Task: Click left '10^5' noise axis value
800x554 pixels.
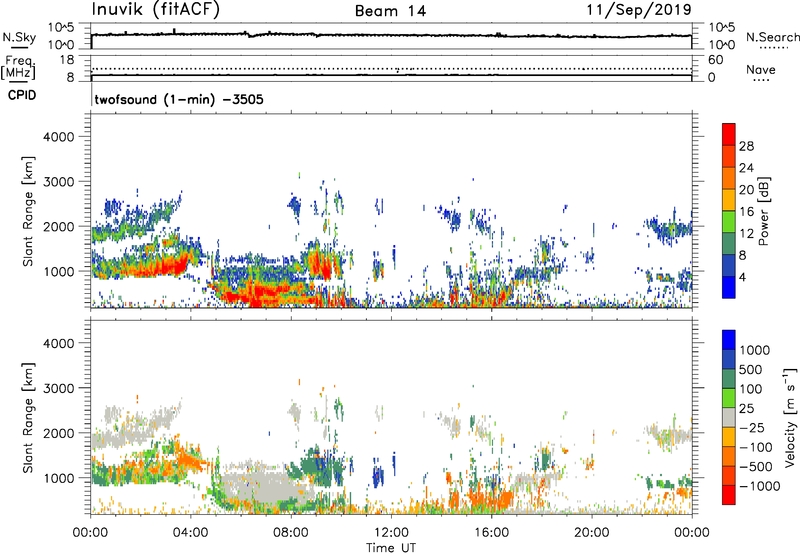Action: (x=60, y=28)
